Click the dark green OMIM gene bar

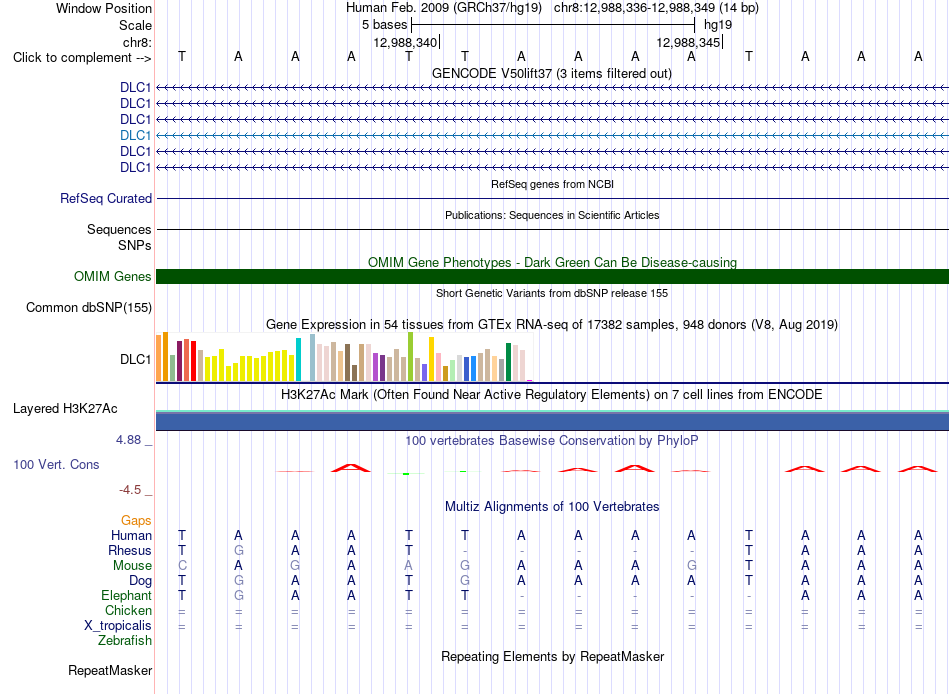coord(552,276)
